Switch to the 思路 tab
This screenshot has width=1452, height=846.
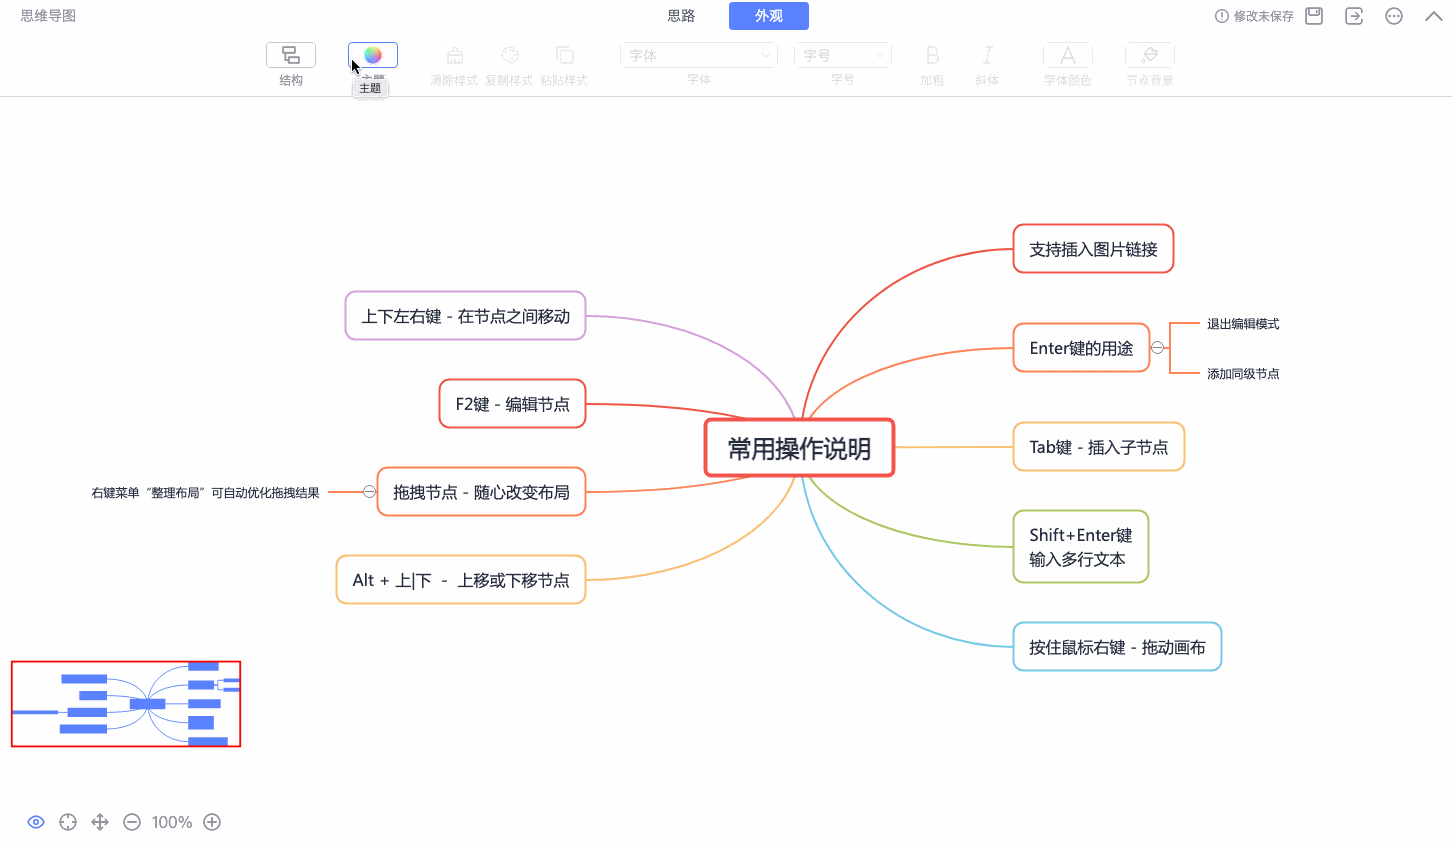[679, 16]
